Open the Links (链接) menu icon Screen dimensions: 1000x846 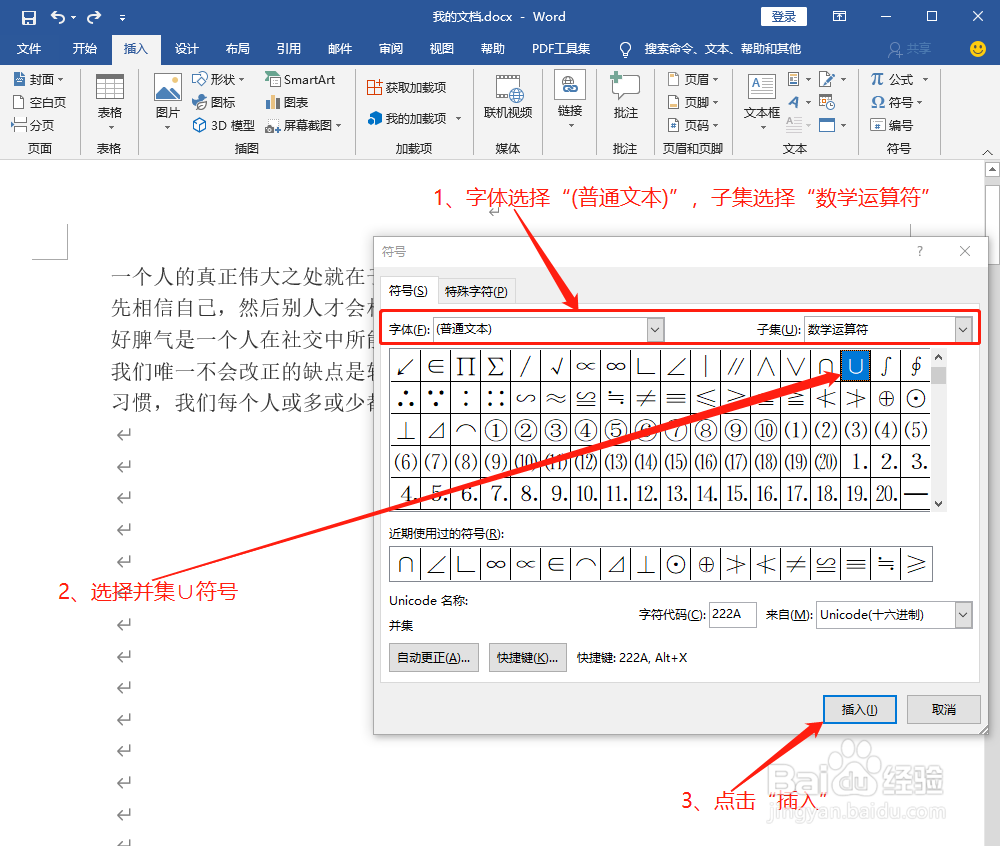[570, 85]
